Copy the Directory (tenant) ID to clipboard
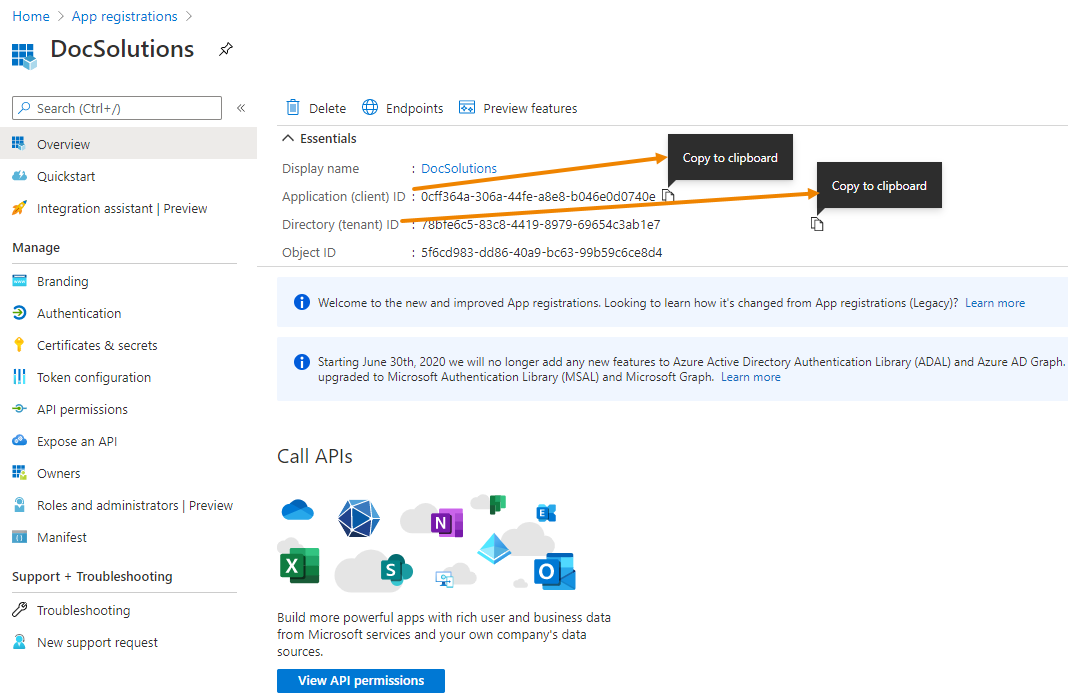1068x696 pixels. [x=817, y=224]
